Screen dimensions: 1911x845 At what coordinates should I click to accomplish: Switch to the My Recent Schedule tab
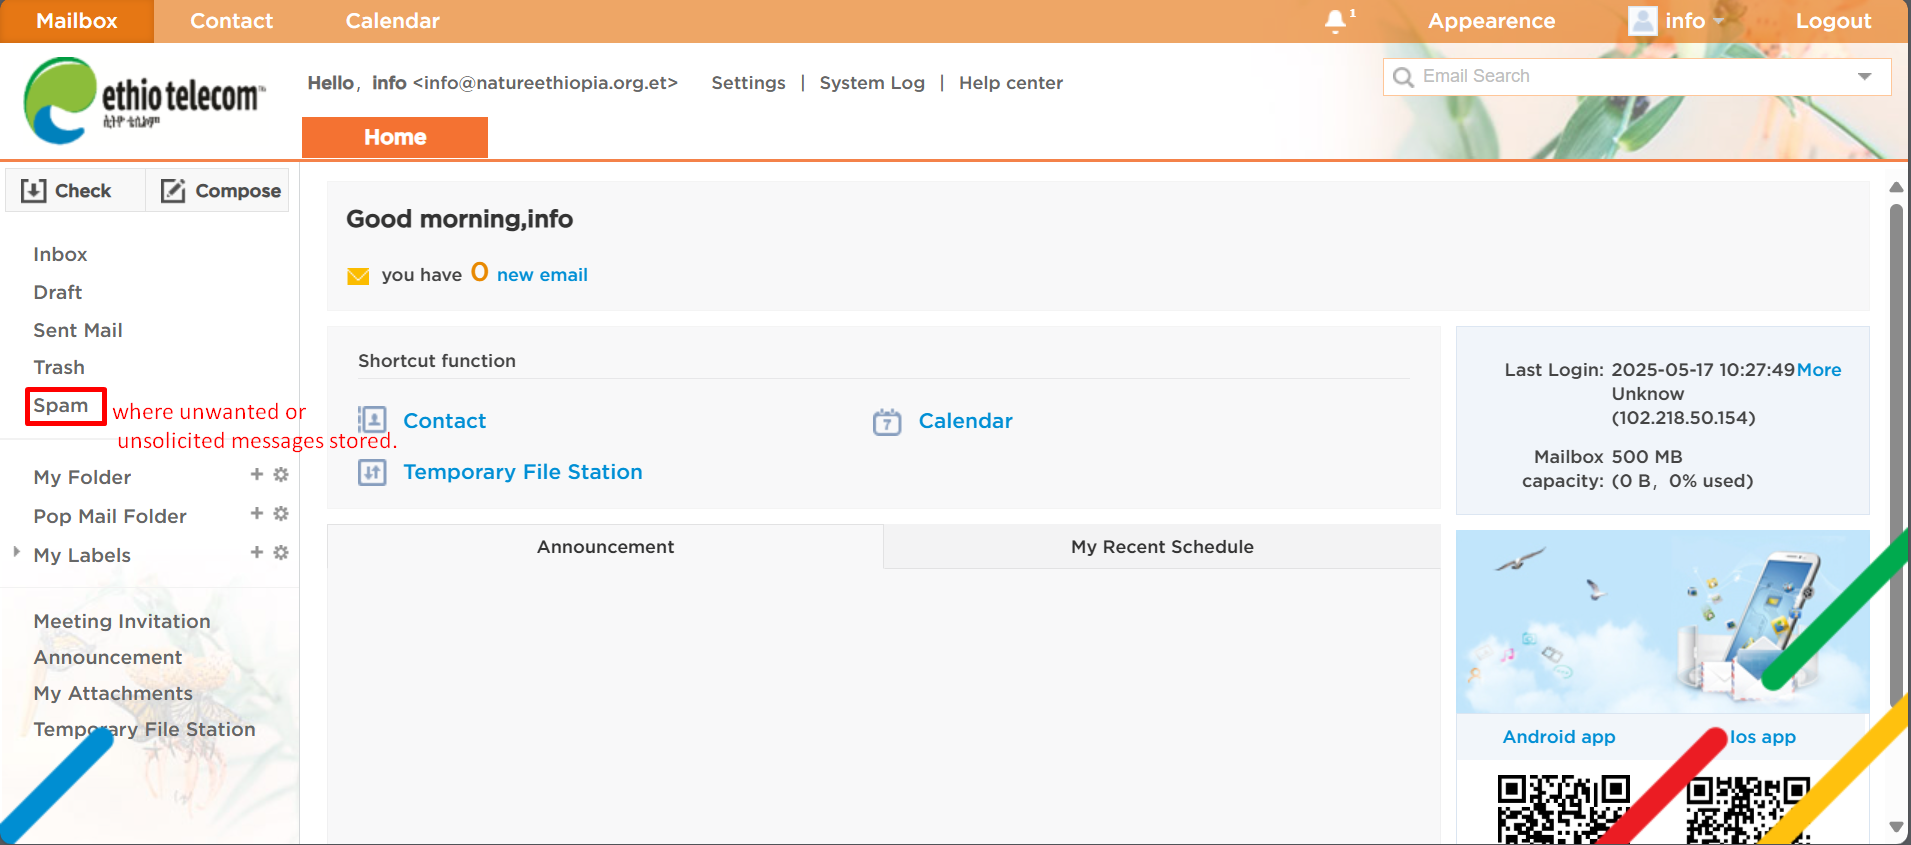click(1162, 547)
